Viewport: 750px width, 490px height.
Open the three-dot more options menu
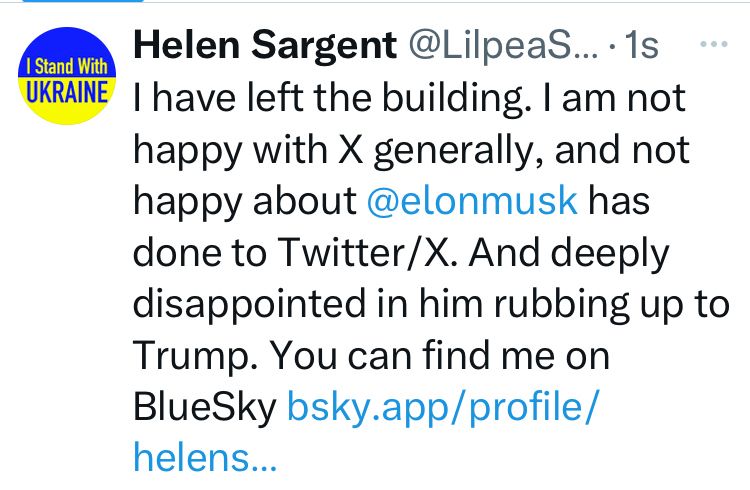(x=714, y=46)
